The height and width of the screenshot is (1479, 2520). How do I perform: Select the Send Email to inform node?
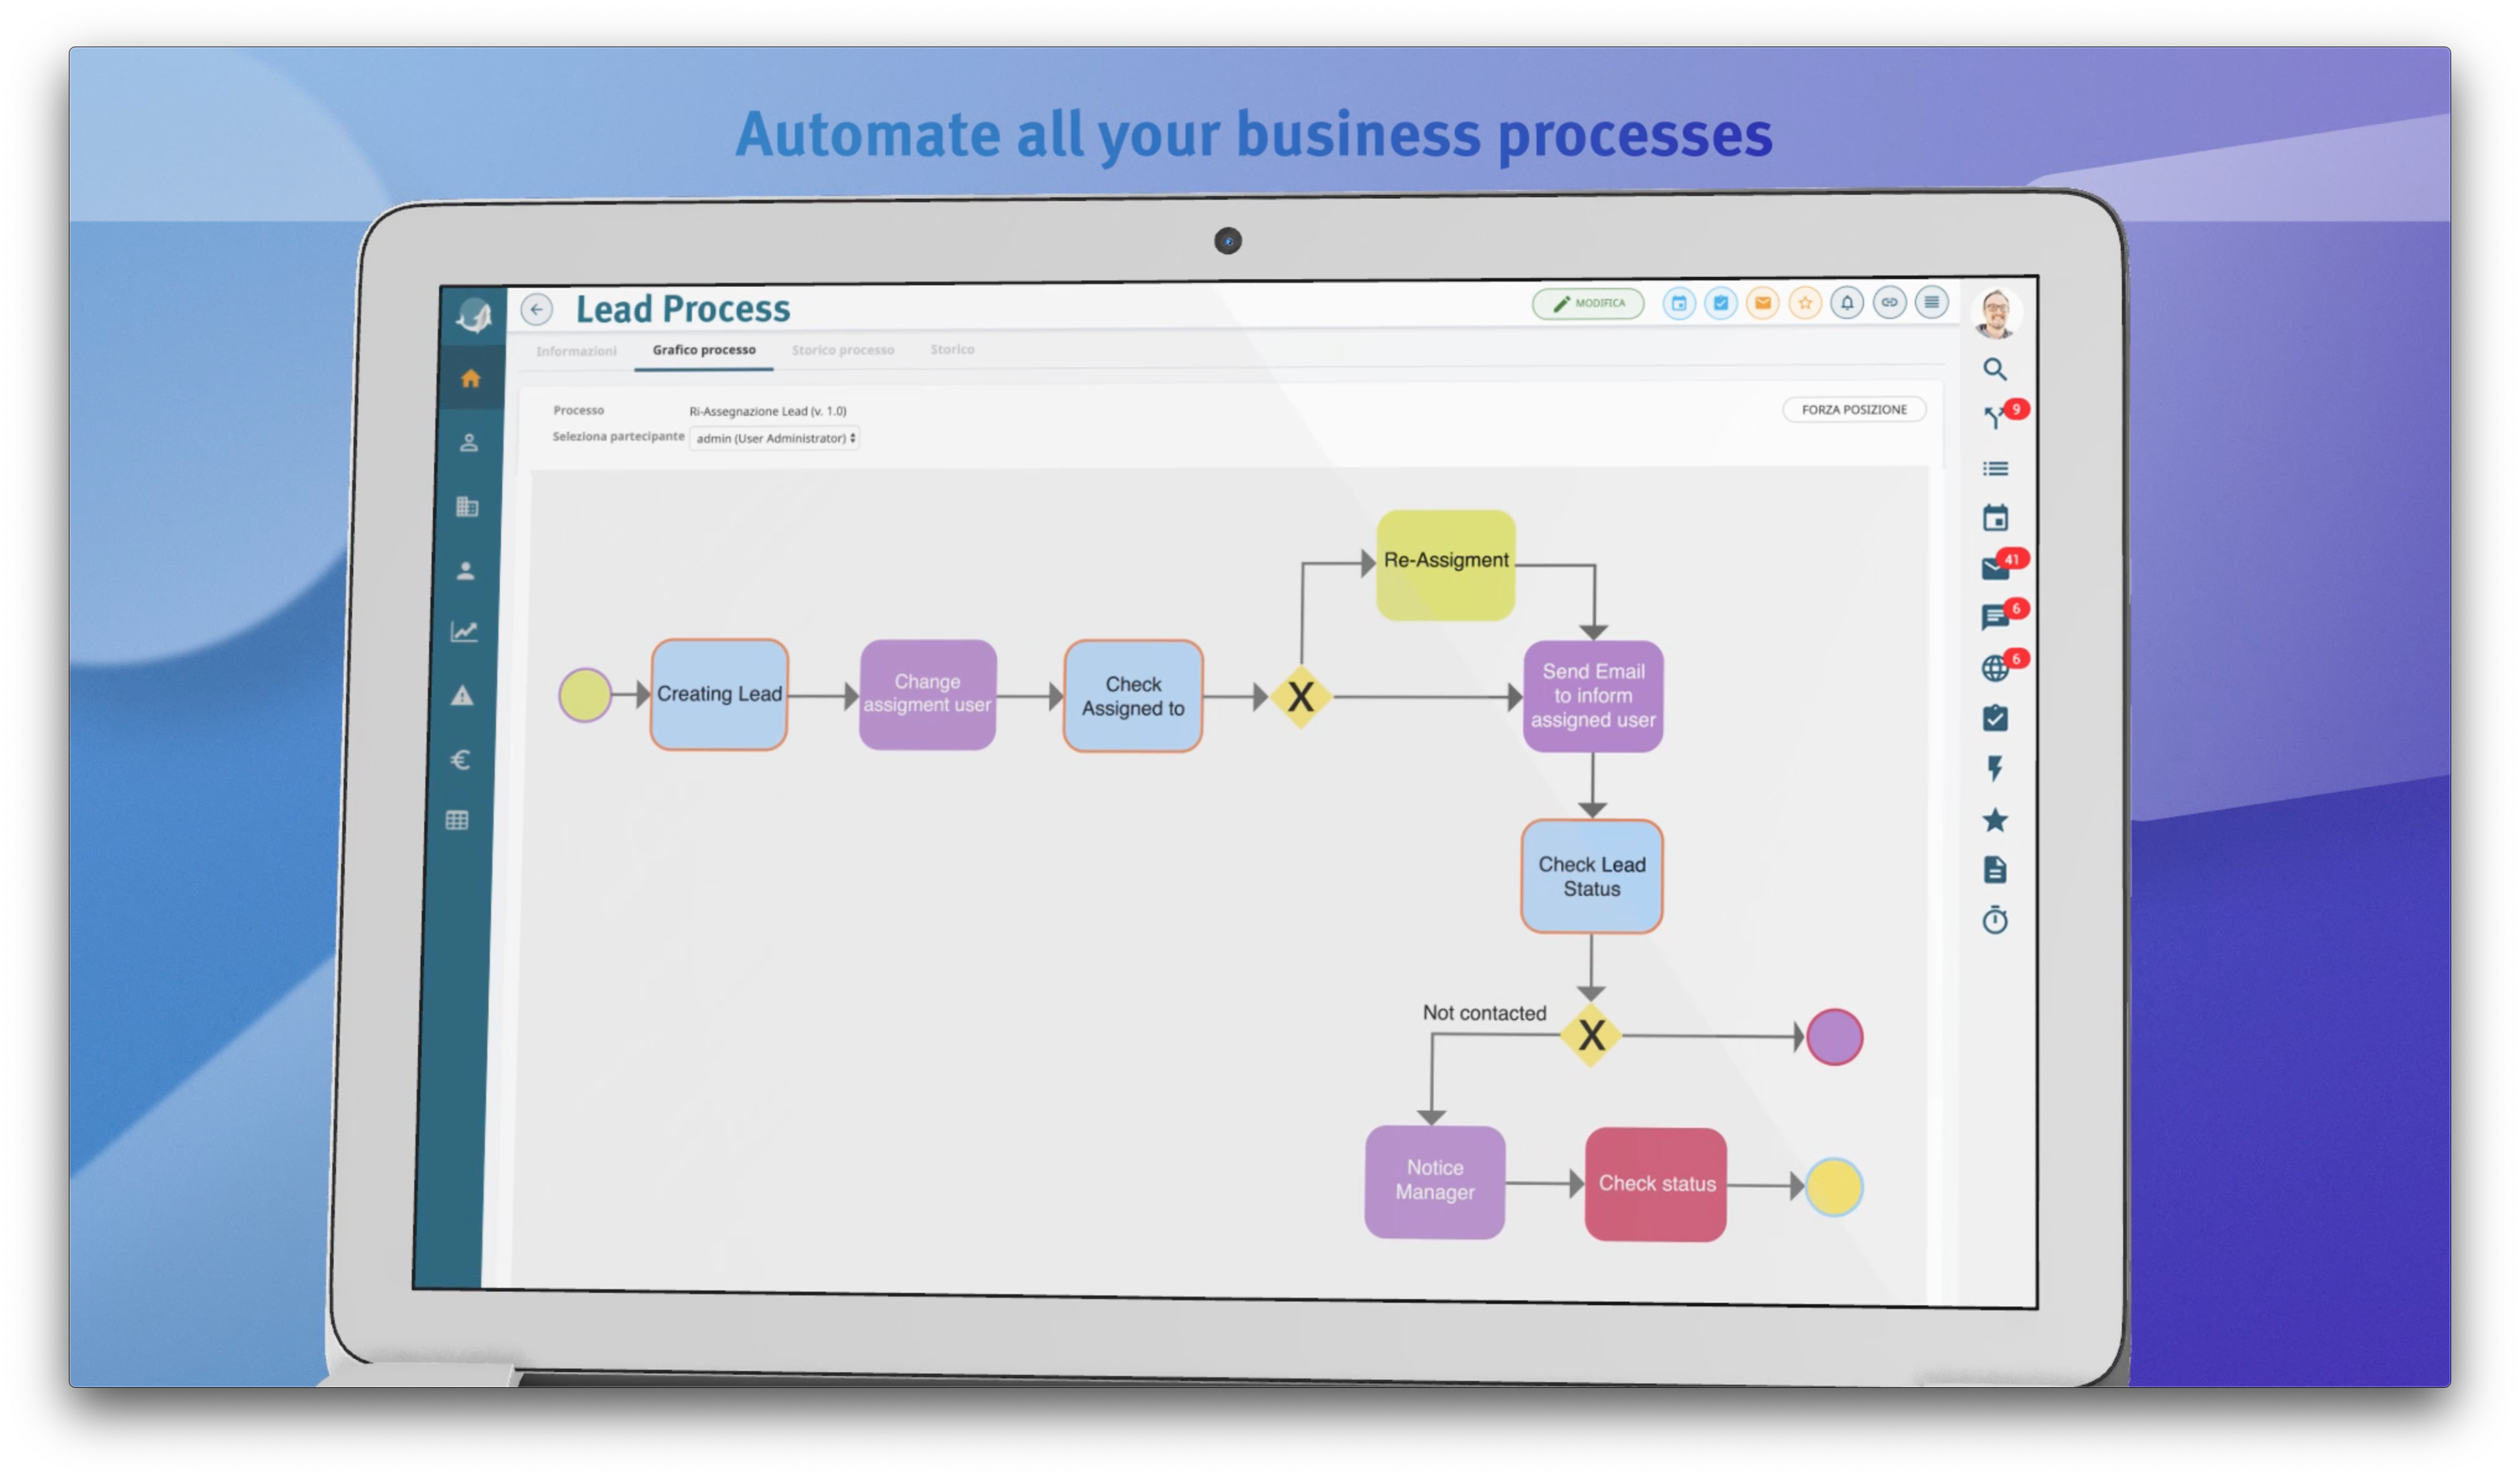pyautogui.click(x=1593, y=697)
